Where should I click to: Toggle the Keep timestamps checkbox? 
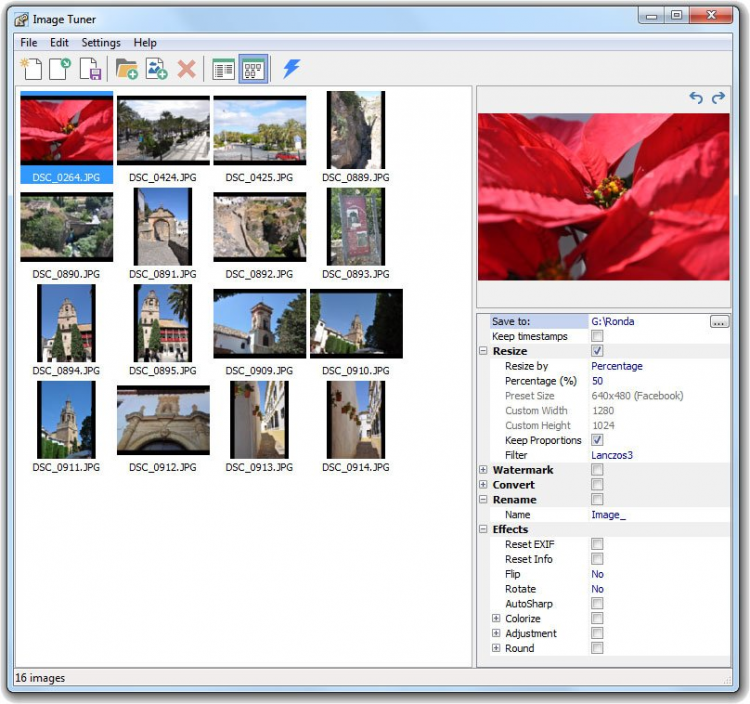(597, 336)
